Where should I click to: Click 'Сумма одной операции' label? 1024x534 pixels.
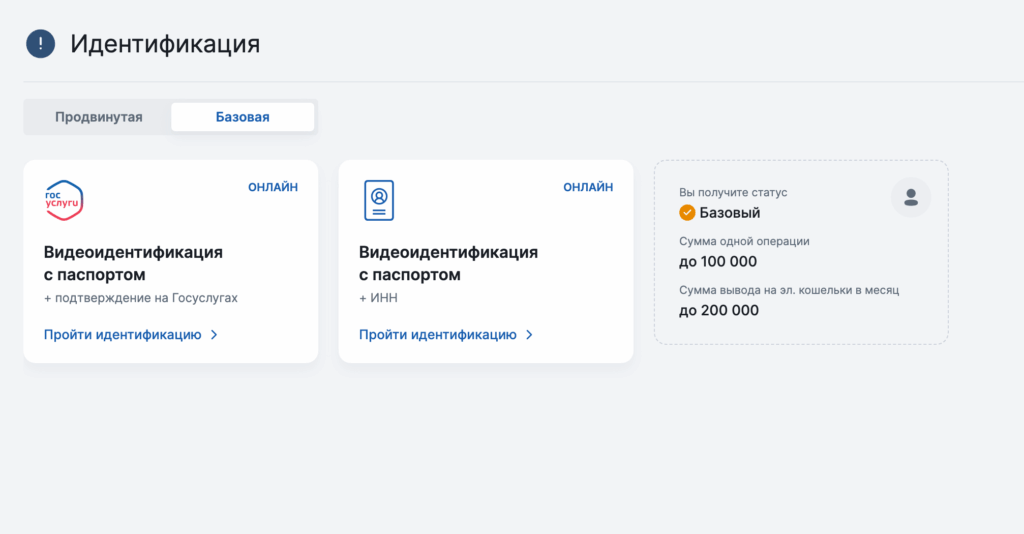point(744,242)
